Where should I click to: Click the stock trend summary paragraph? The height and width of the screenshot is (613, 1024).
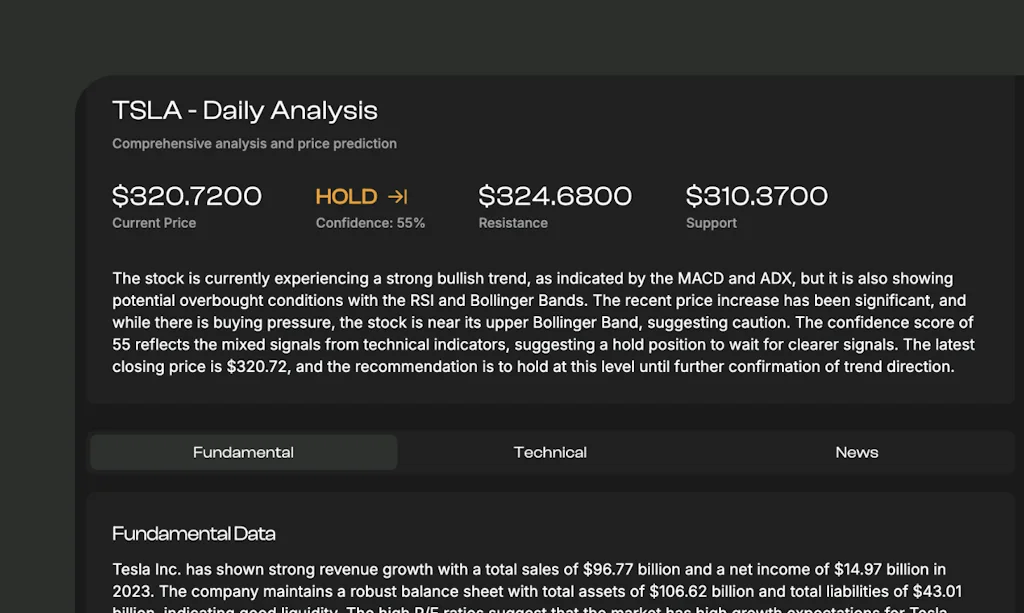[x=543, y=322]
